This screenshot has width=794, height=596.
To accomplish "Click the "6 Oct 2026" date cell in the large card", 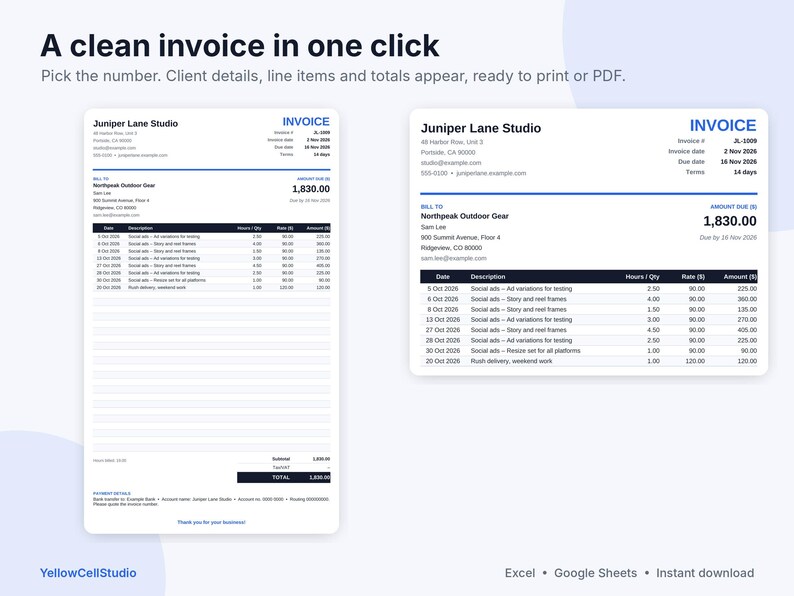I will coord(443,299).
